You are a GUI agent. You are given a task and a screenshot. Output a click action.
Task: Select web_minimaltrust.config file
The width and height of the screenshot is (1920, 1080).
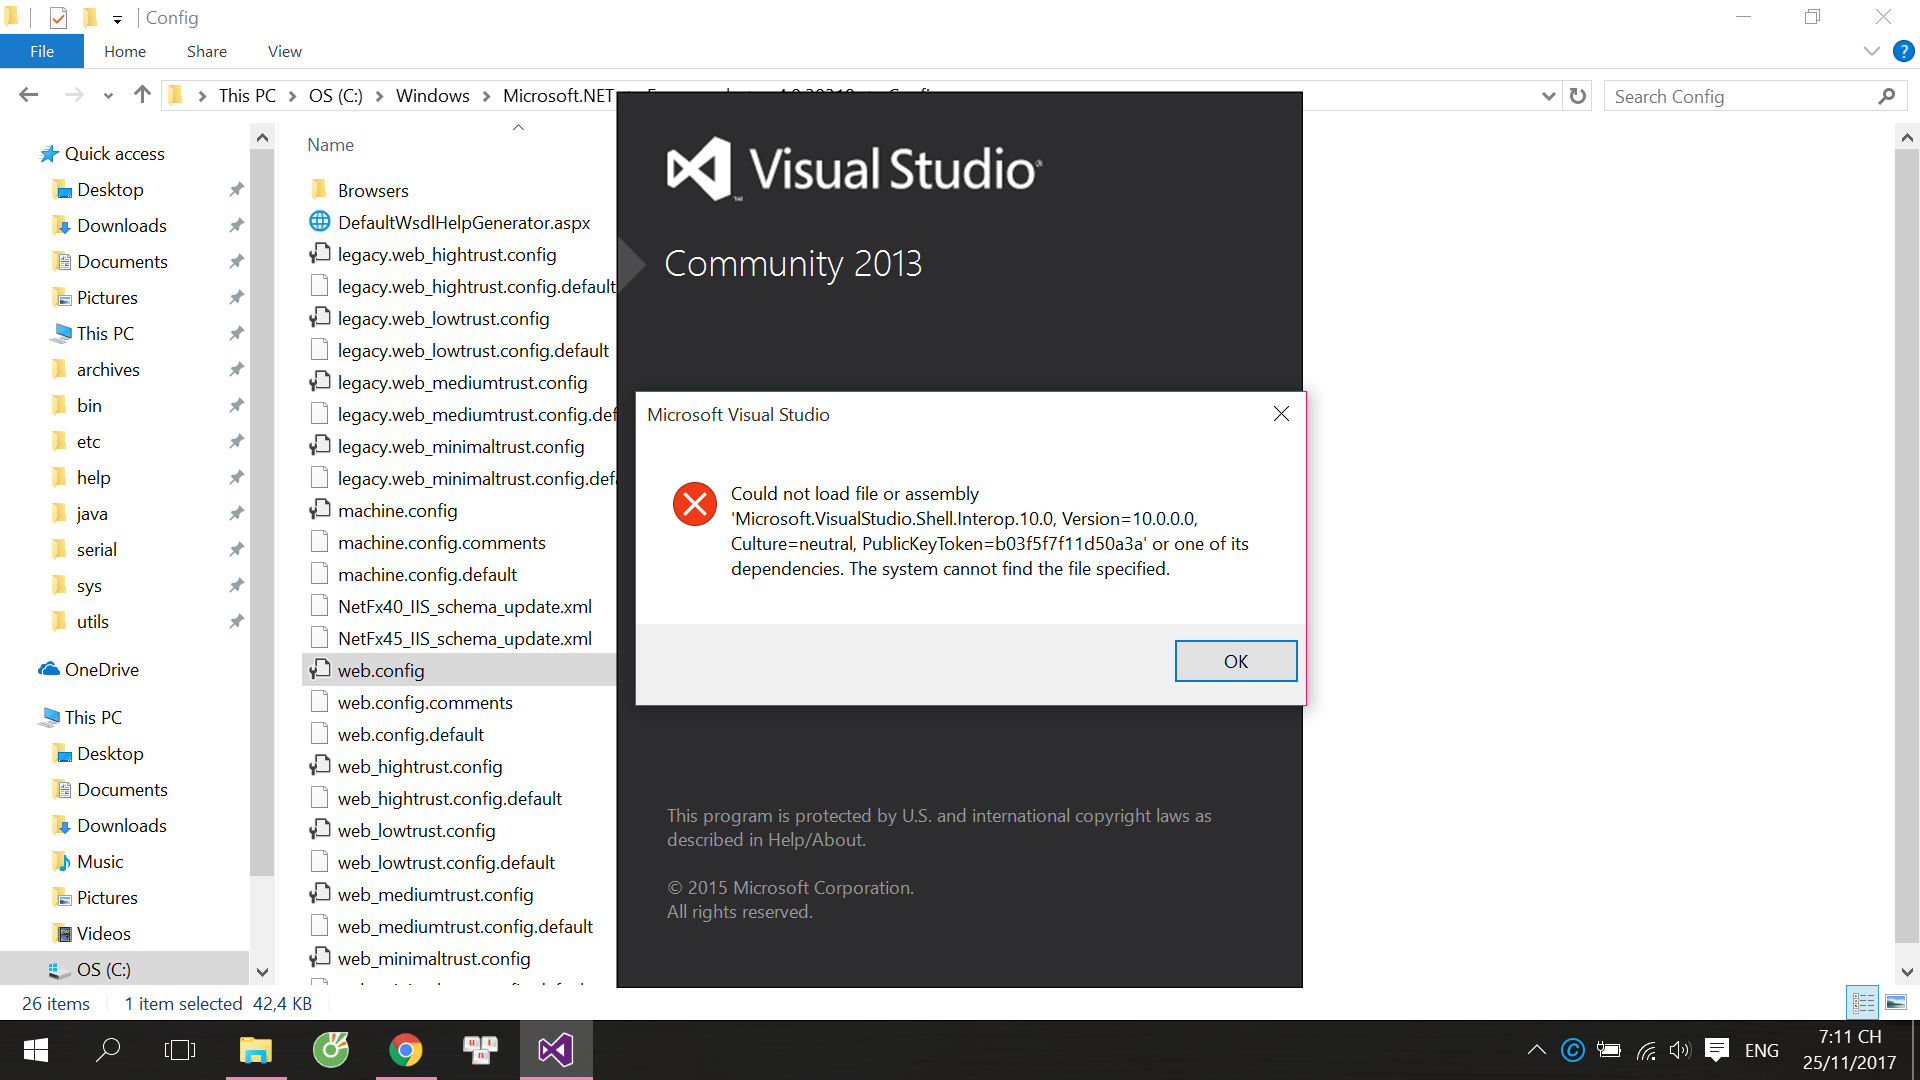[x=434, y=958]
